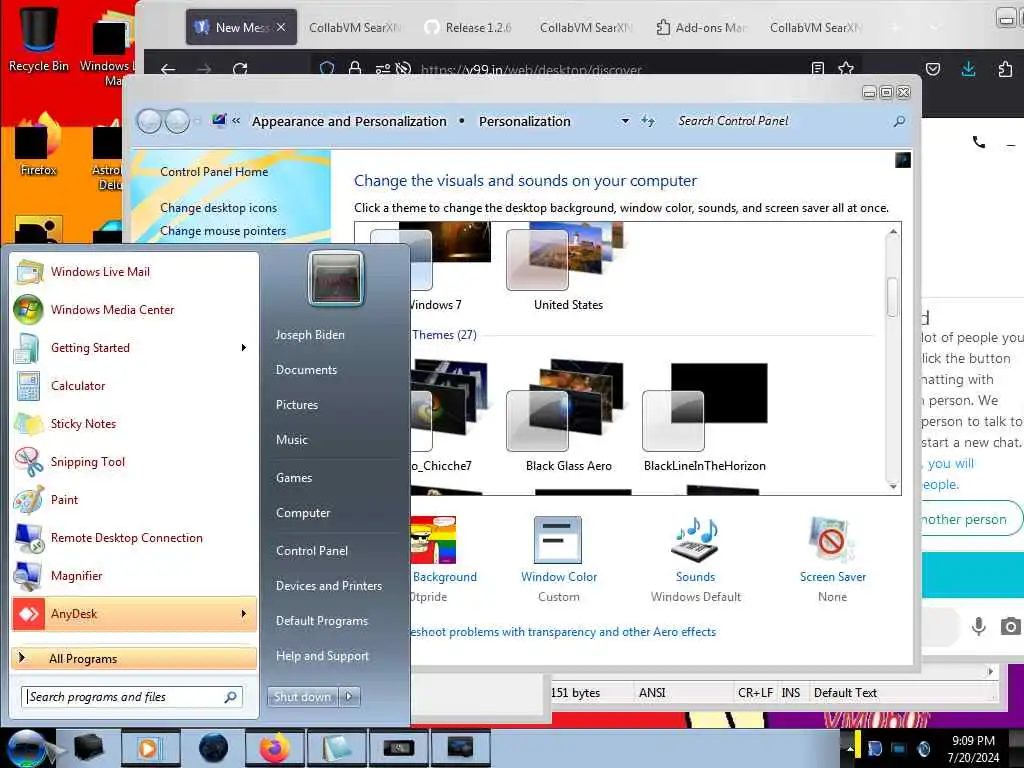Click the user account picture

click(x=336, y=278)
